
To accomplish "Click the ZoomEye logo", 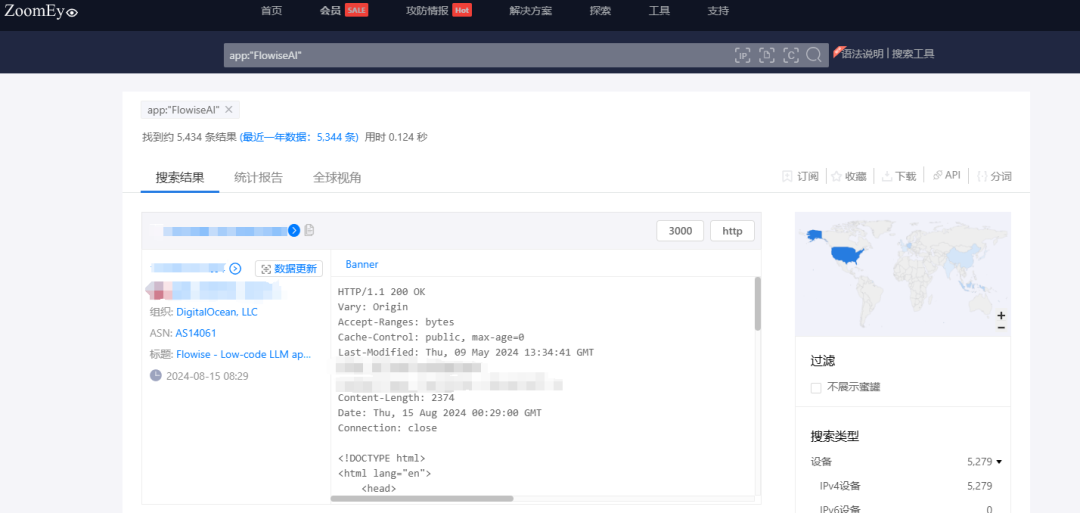I will coord(41,10).
